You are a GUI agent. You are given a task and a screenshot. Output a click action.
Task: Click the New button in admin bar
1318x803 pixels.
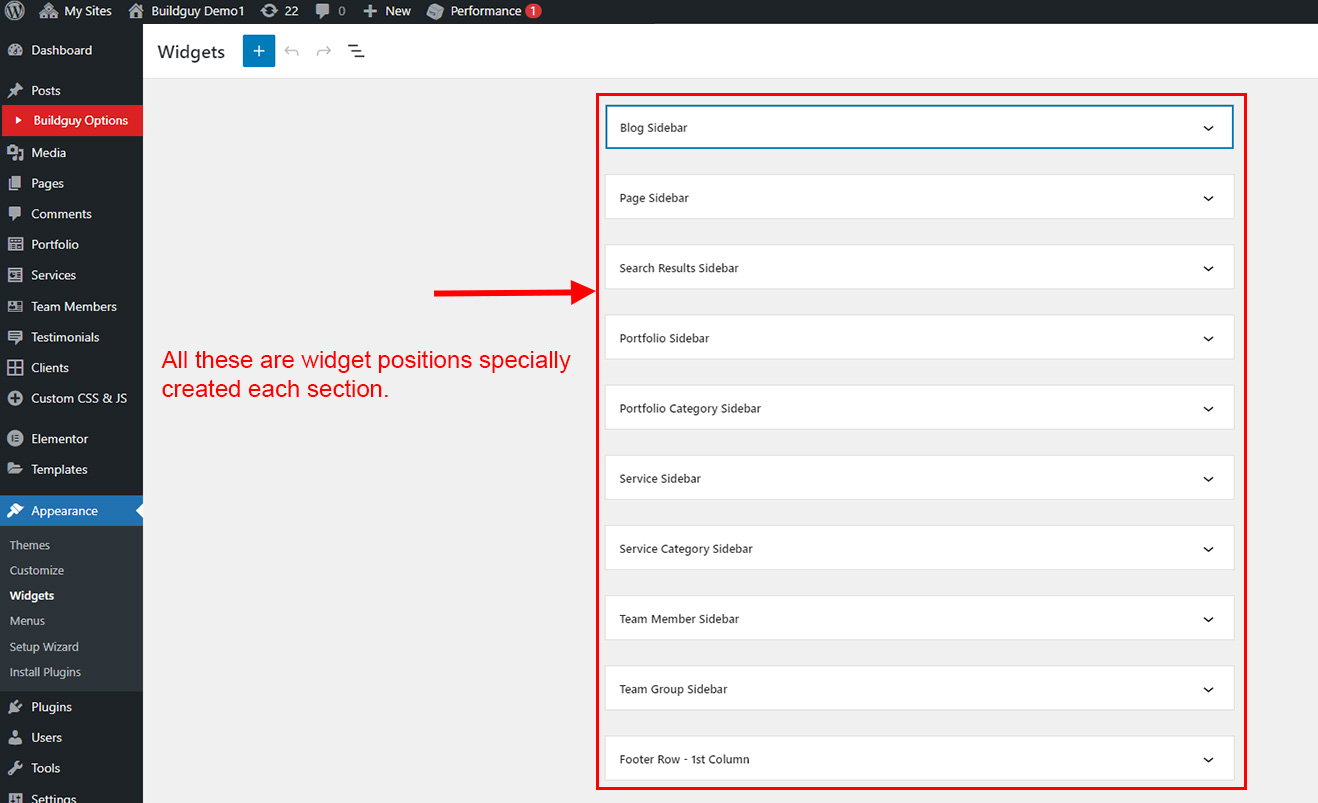pyautogui.click(x=387, y=11)
